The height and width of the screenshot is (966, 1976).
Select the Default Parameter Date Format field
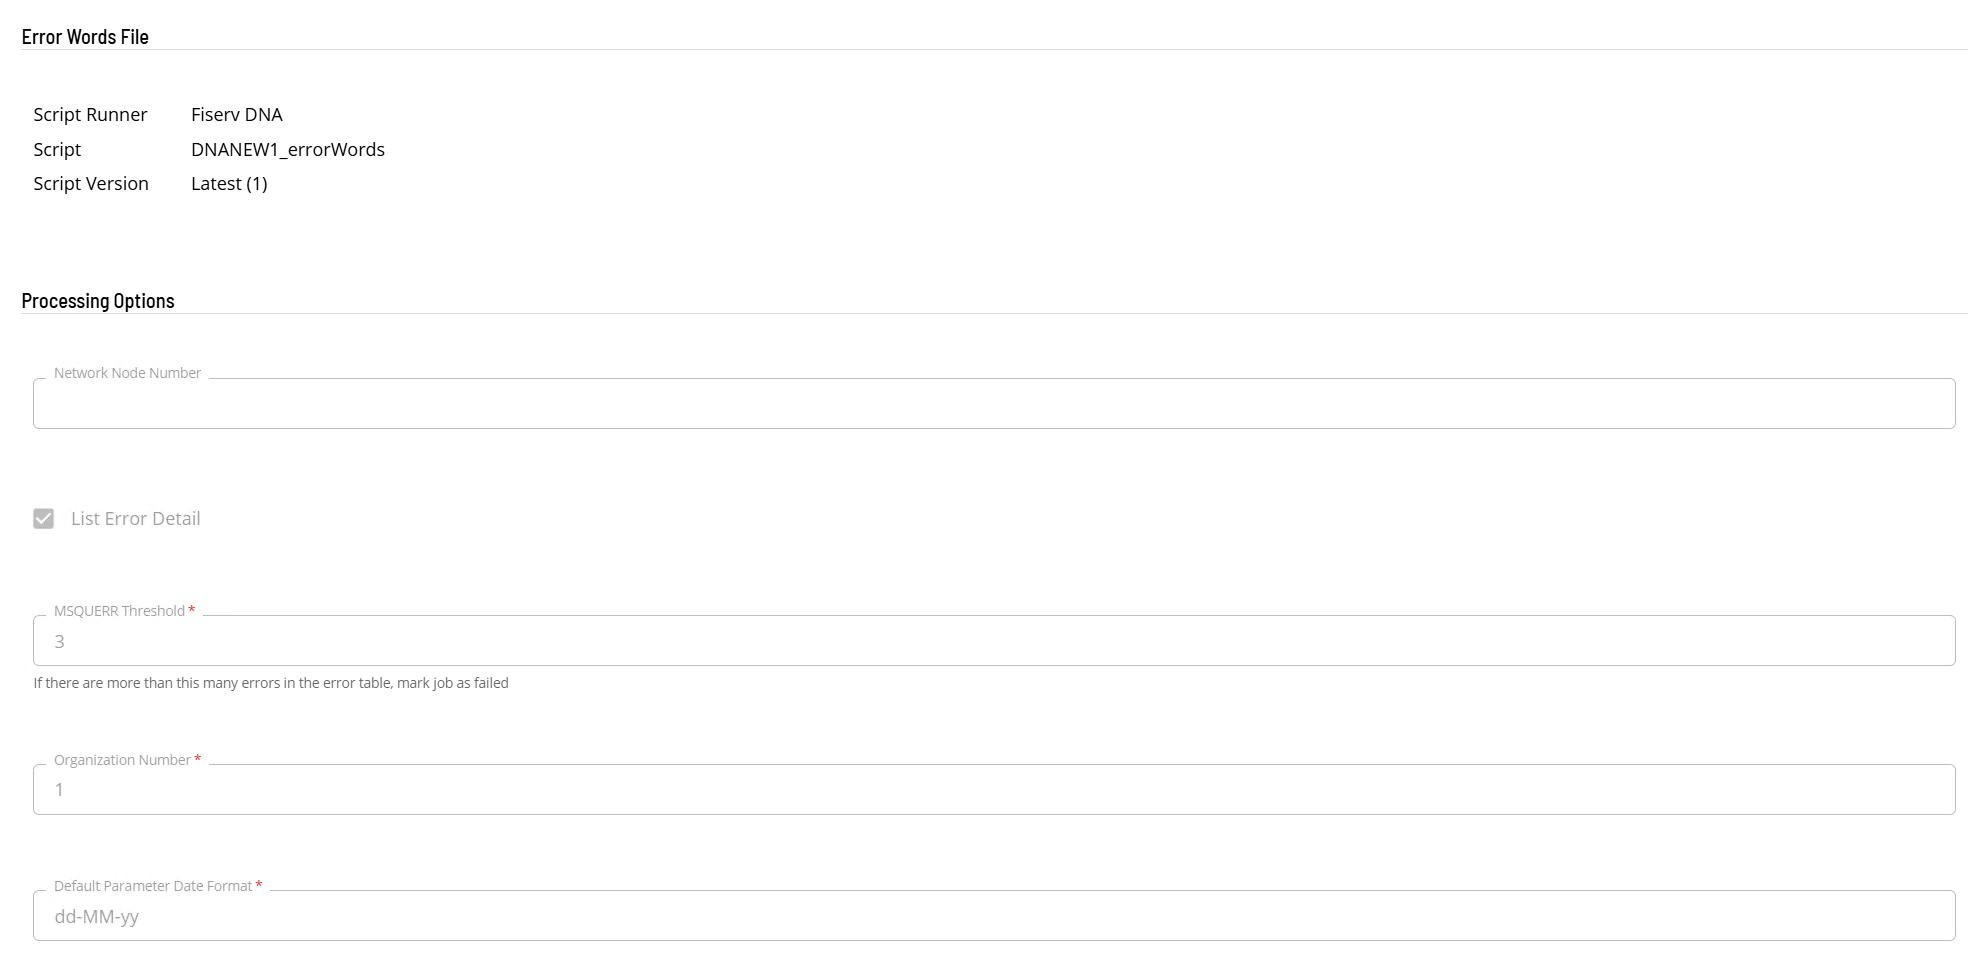pos(993,916)
